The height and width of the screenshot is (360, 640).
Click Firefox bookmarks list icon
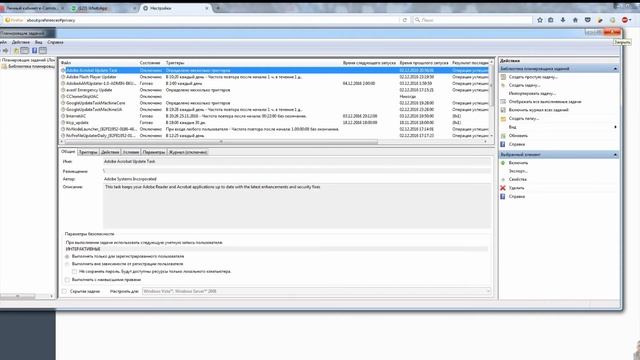point(551,20)
